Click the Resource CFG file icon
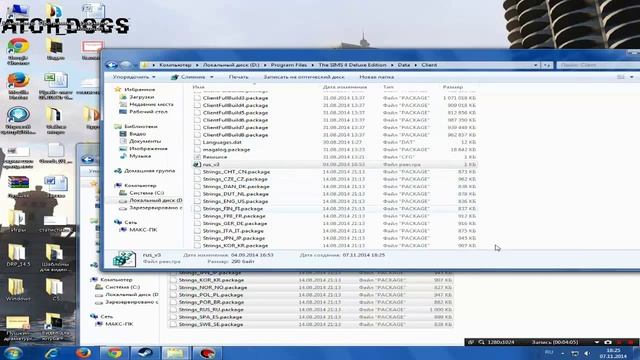 [x=197, y=157]
